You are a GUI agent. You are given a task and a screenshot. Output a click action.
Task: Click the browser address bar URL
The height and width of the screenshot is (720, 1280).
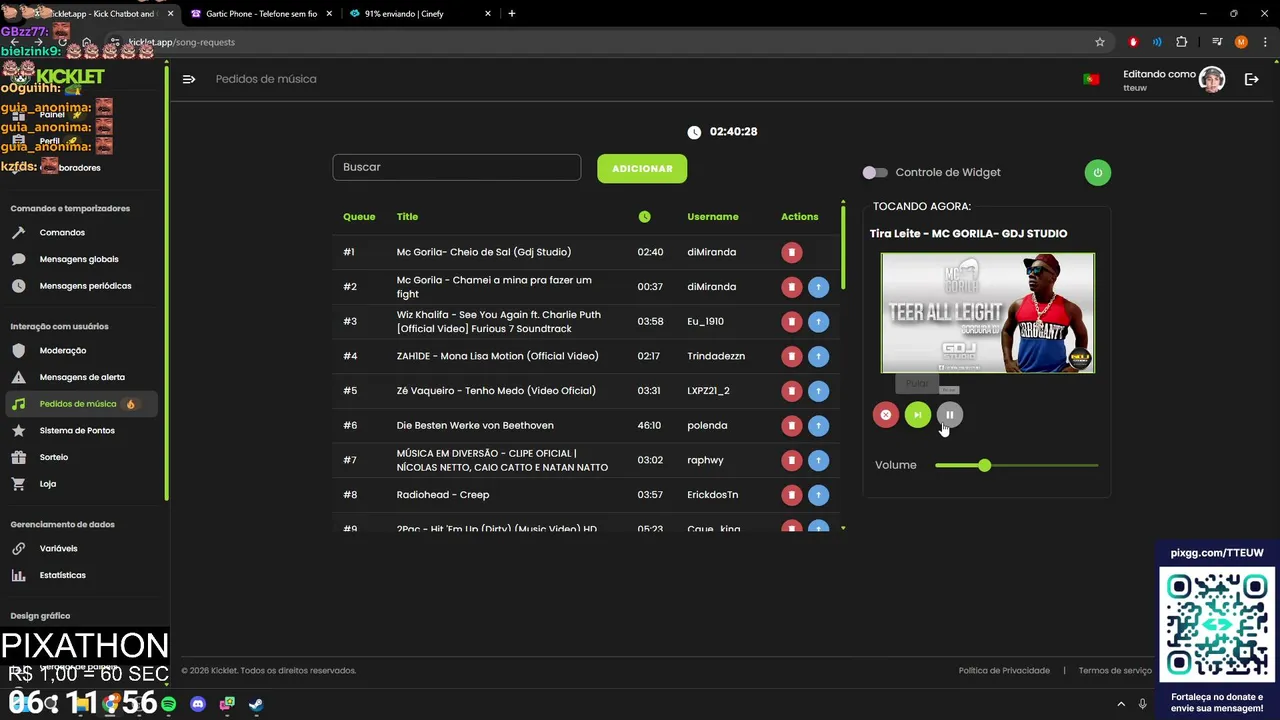(182, 42)
